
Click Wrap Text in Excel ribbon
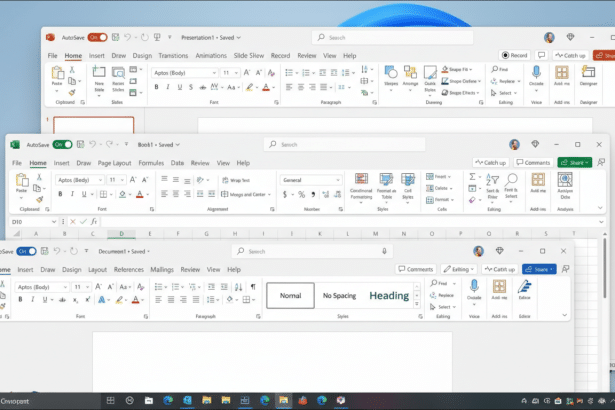click(x=236, y=180)
